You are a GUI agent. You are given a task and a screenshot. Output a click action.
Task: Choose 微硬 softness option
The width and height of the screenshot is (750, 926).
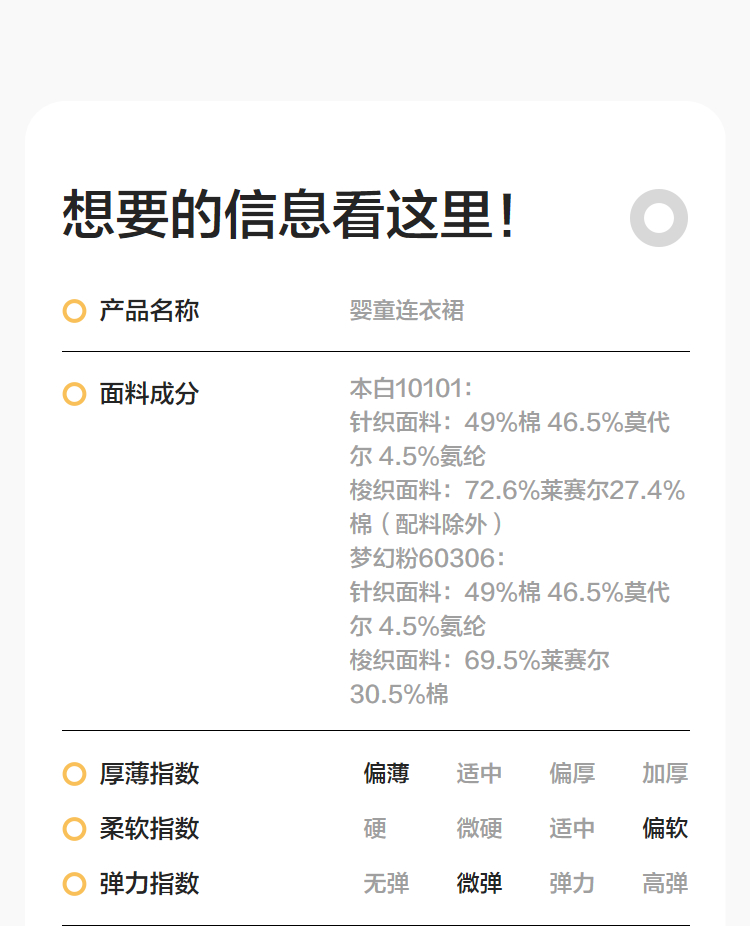(x=479, y=829)
